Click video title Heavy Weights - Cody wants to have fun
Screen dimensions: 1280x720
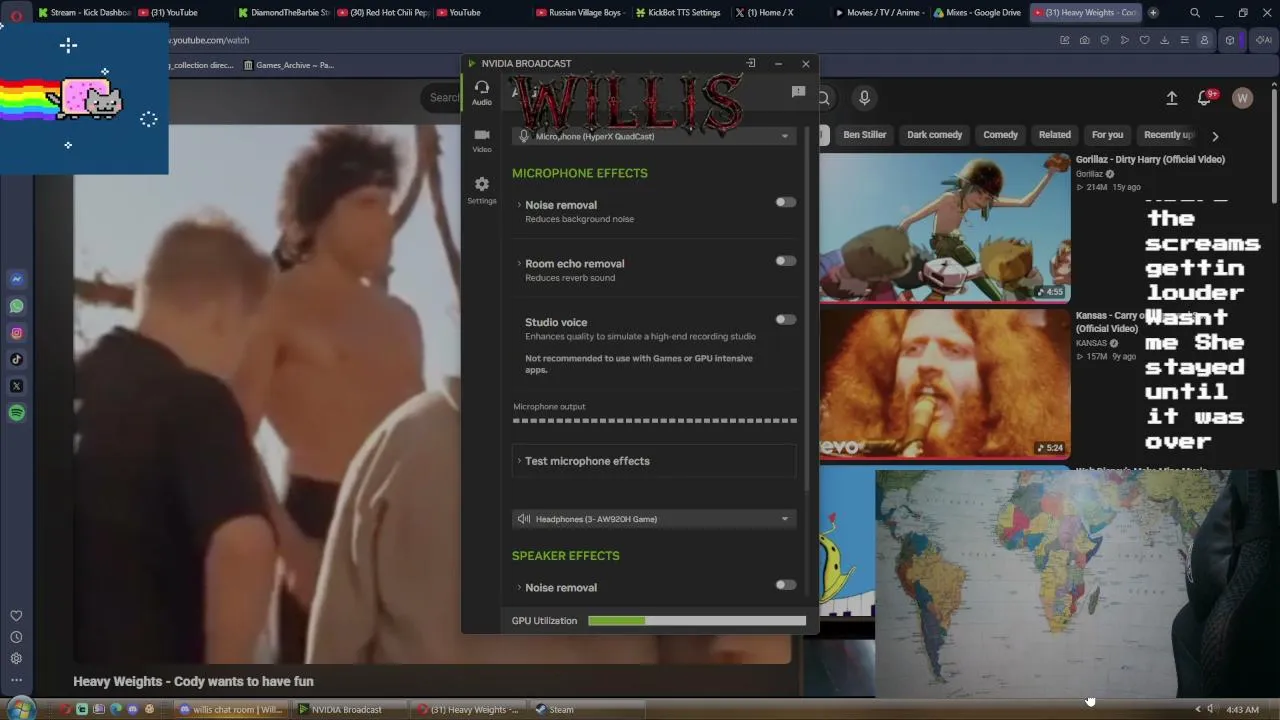pos(193,681)
